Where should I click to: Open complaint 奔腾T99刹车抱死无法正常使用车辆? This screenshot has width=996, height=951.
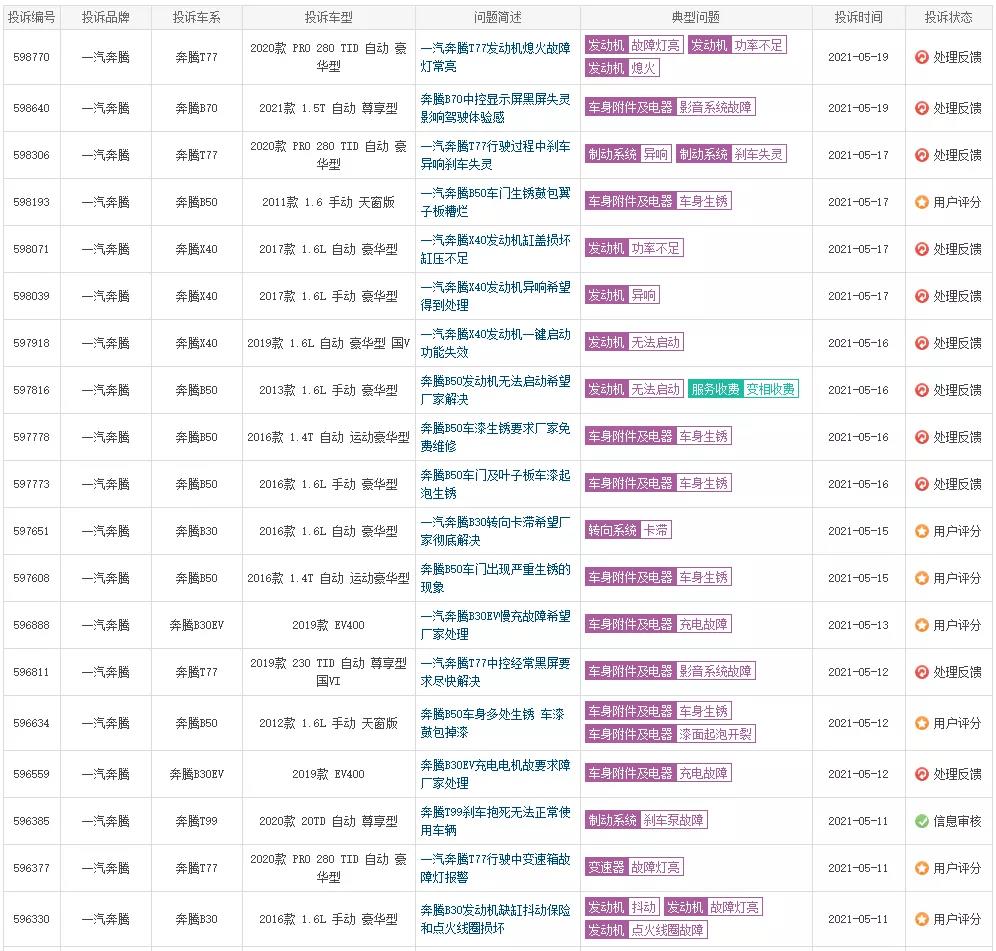495,821
